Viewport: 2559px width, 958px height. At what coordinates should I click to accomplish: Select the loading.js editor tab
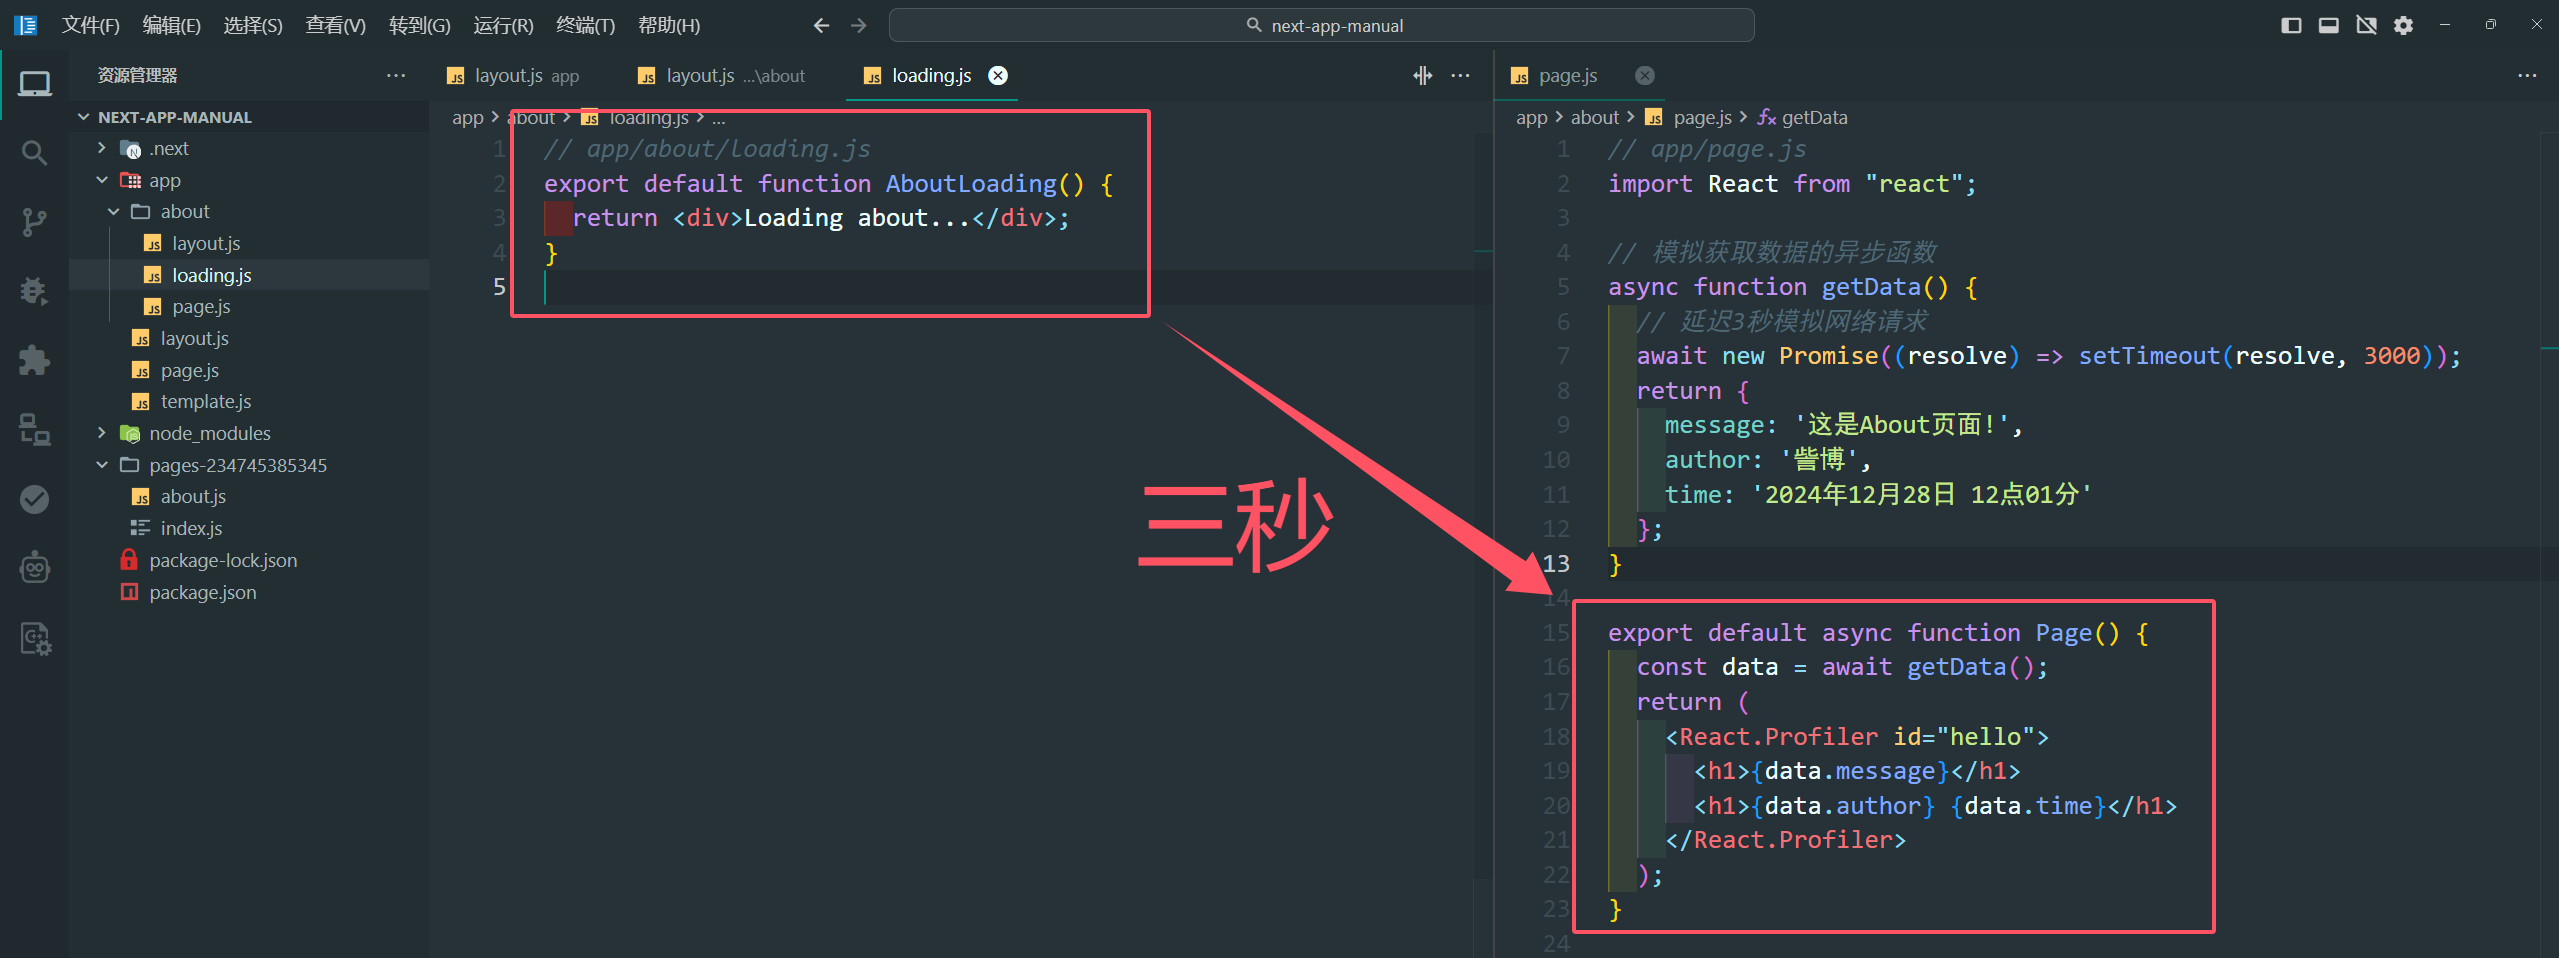tap(931, 76)
